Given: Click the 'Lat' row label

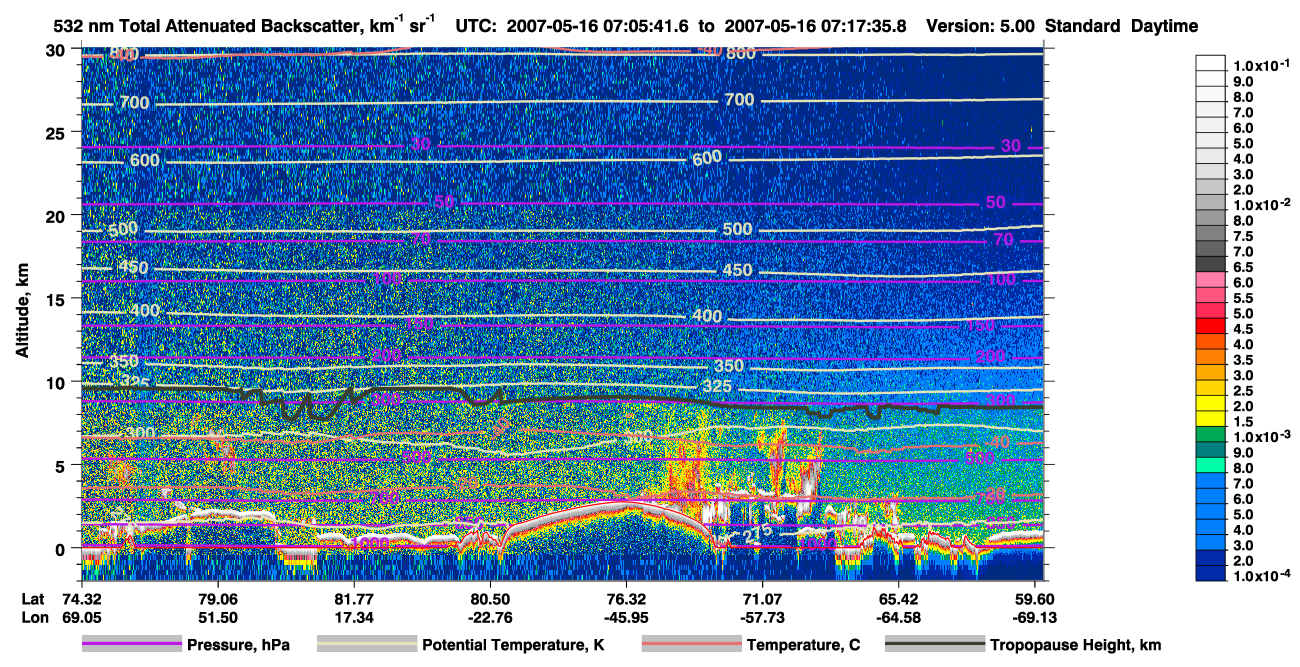Looking at the screenshot, I should (x=34, y=599).
